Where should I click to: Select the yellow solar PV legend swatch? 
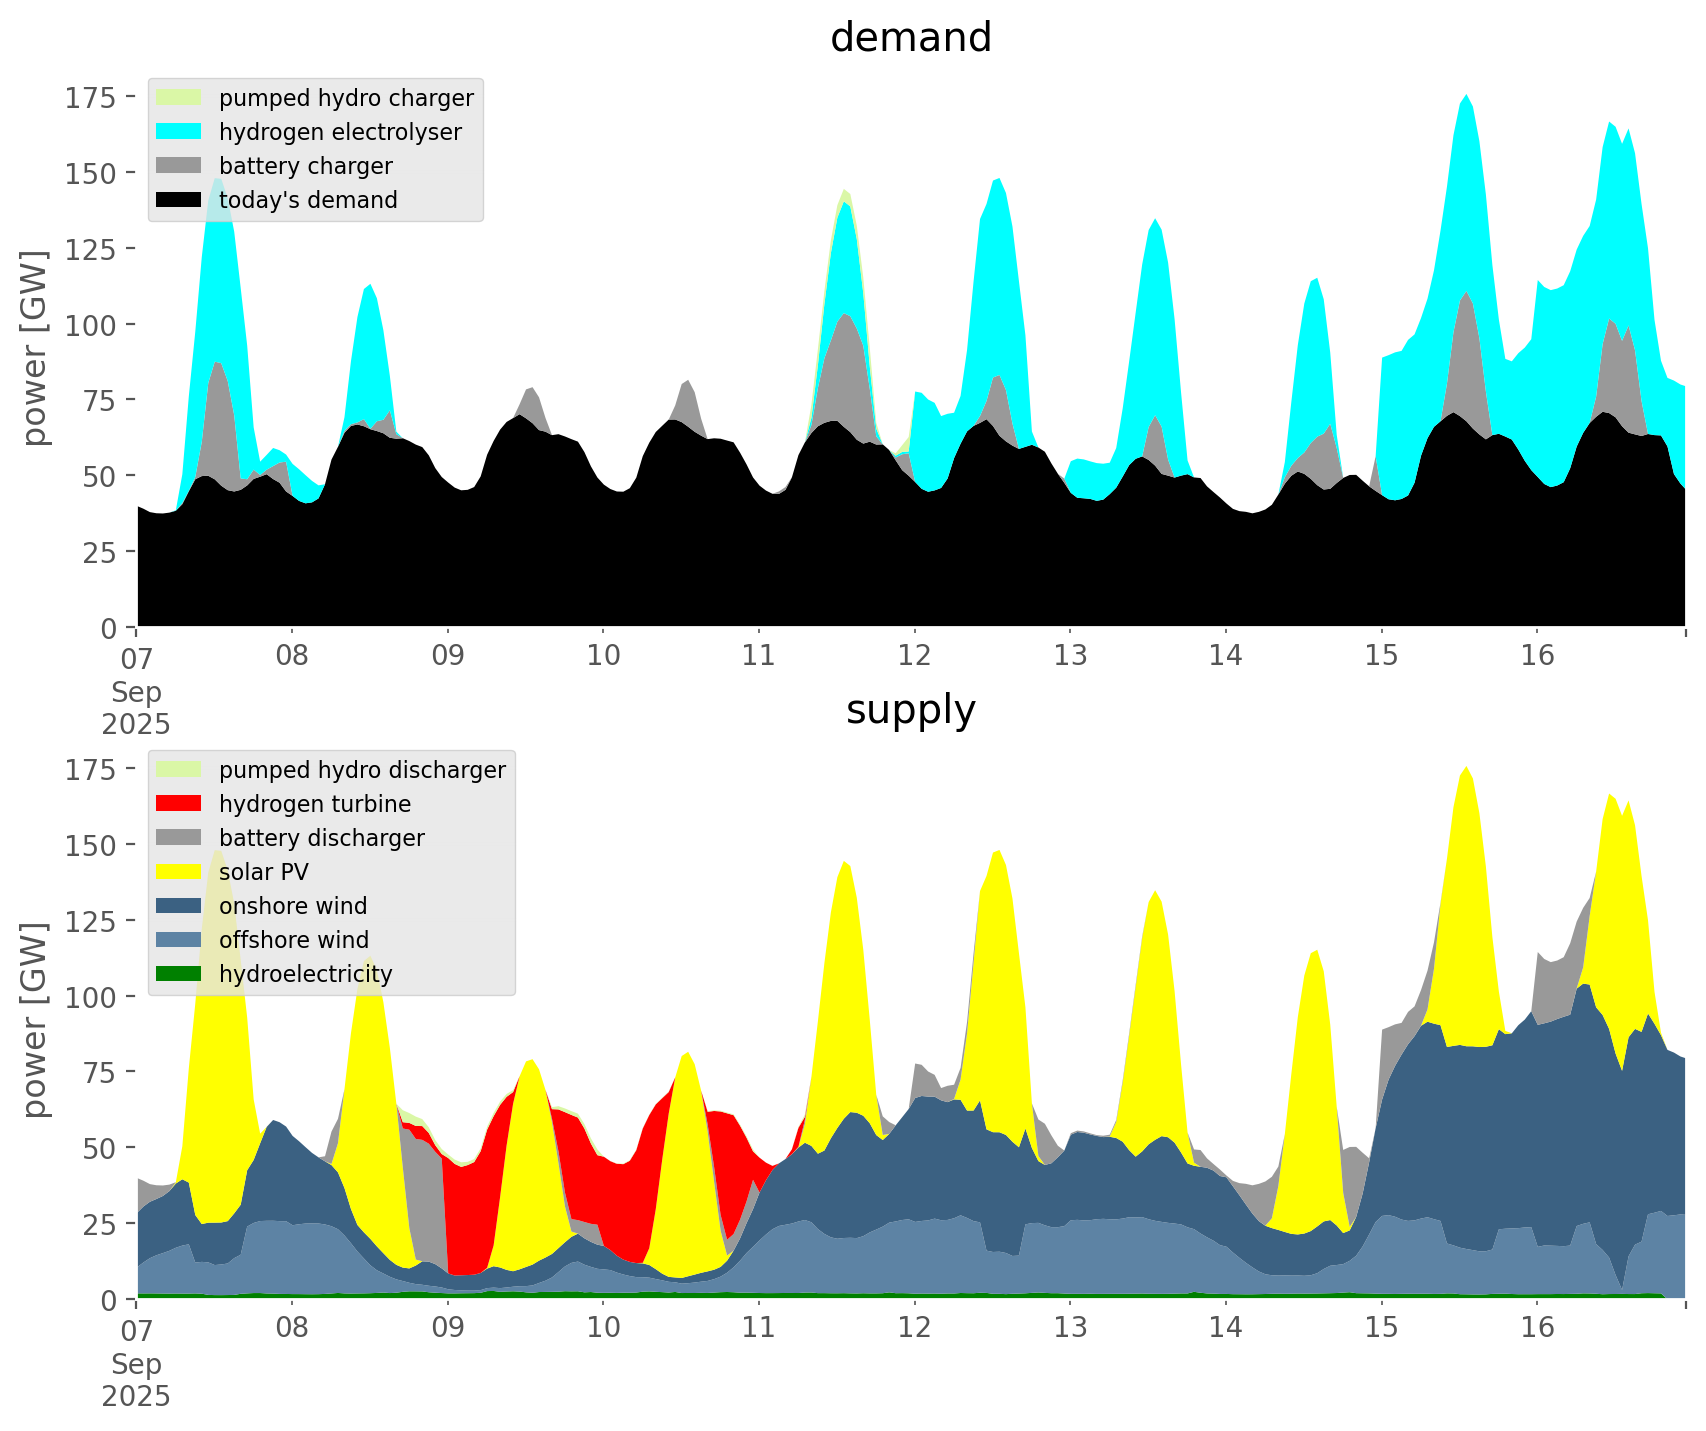[x=179, y=872]
